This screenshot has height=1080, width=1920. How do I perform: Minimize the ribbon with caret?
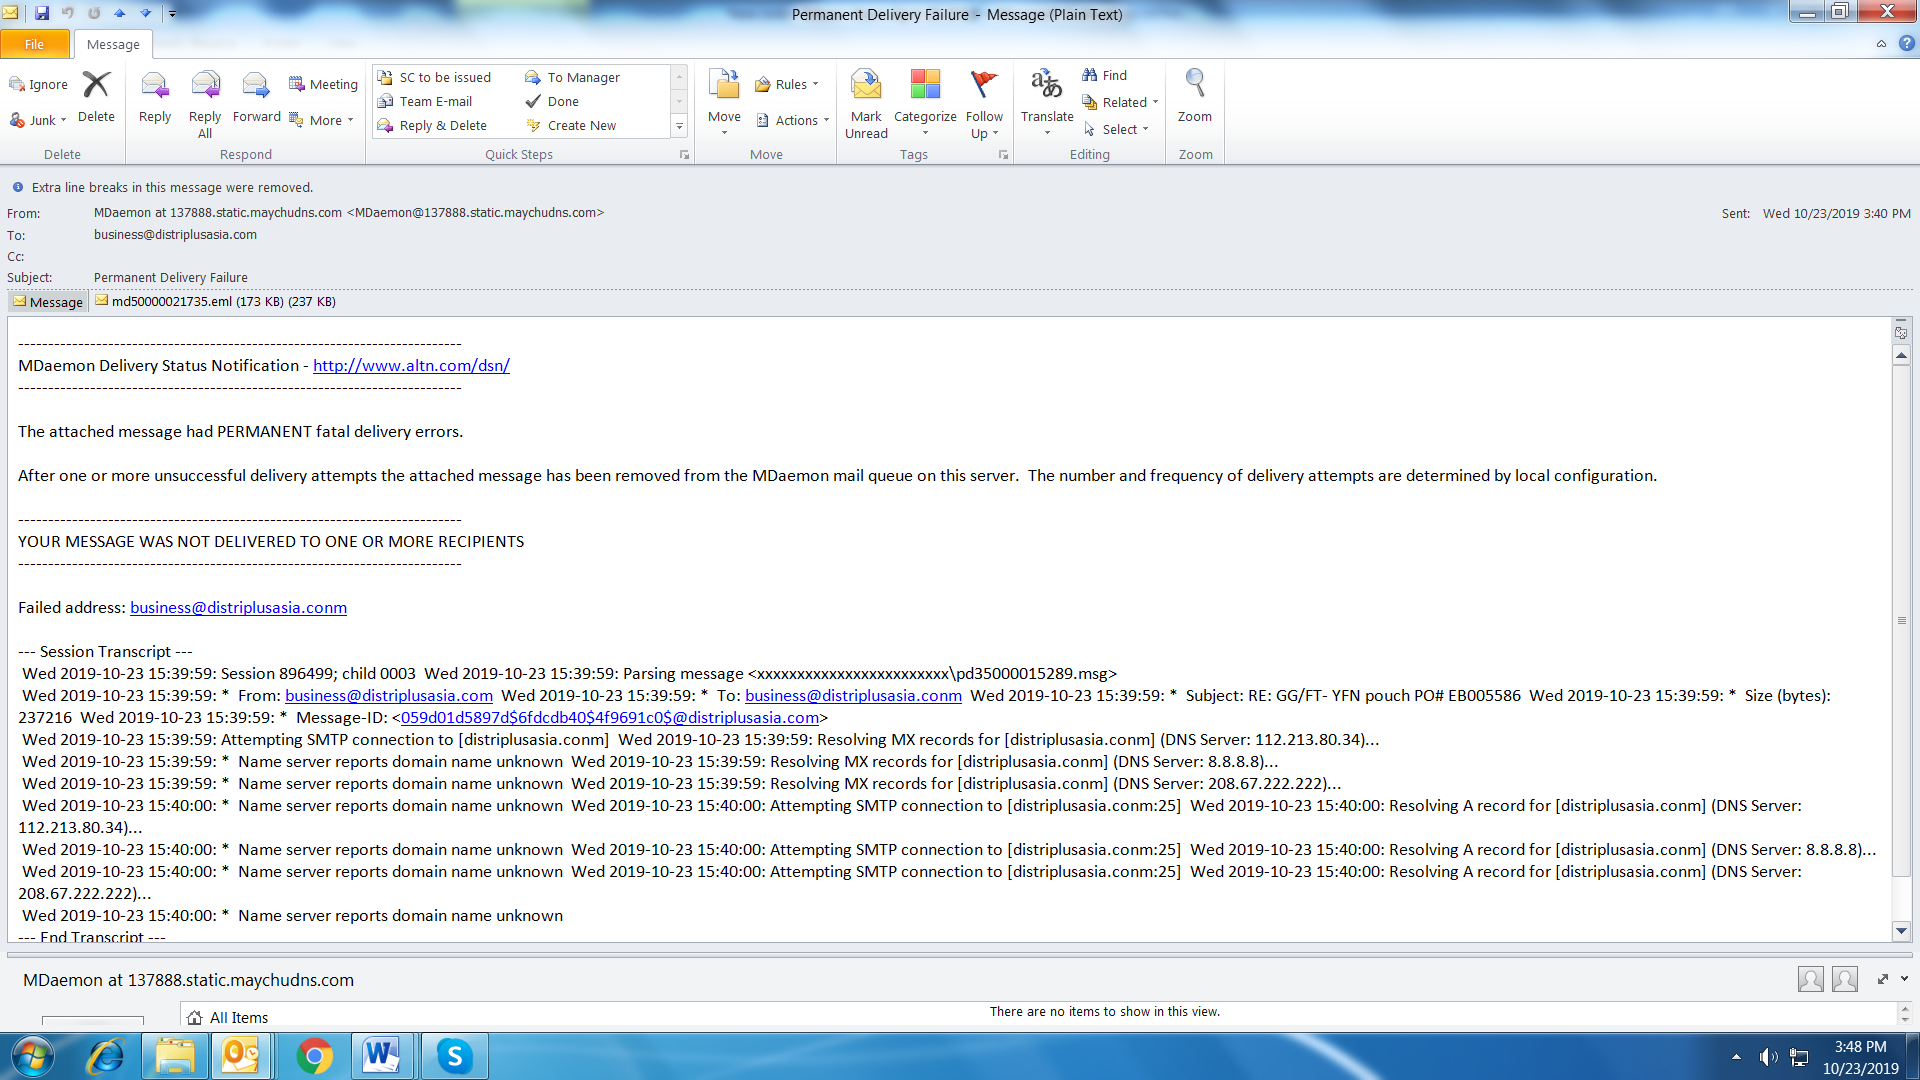pyautogui.click(x=1881, y=44)
